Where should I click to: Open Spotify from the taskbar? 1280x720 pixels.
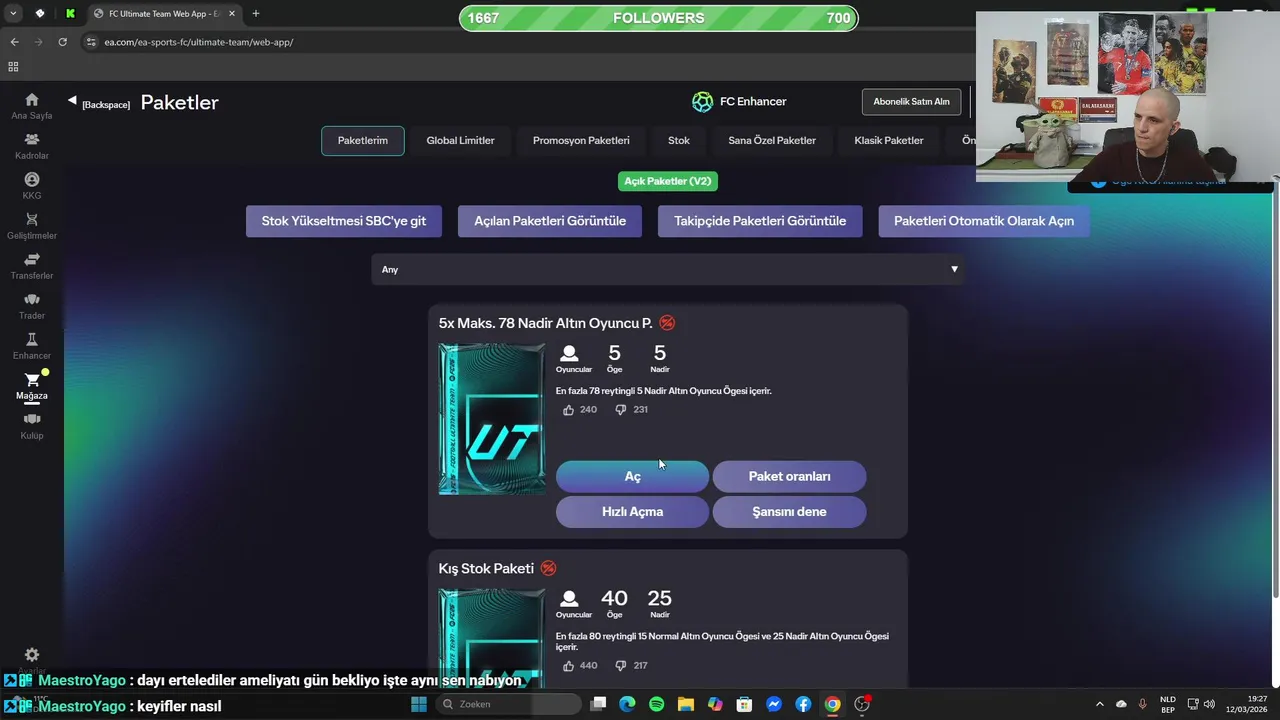coord(657,704)
